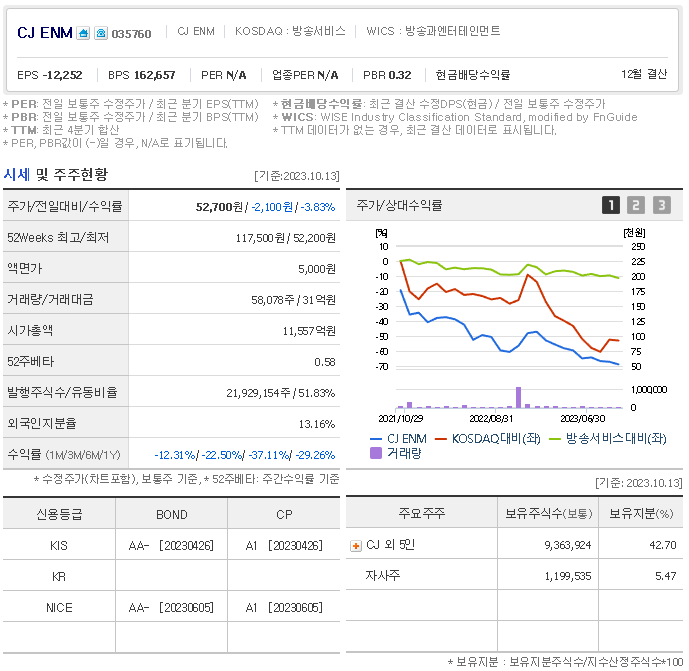The image size is (689, 671).
Task: Click the 신용등급 column header
Action: [59, 515]
